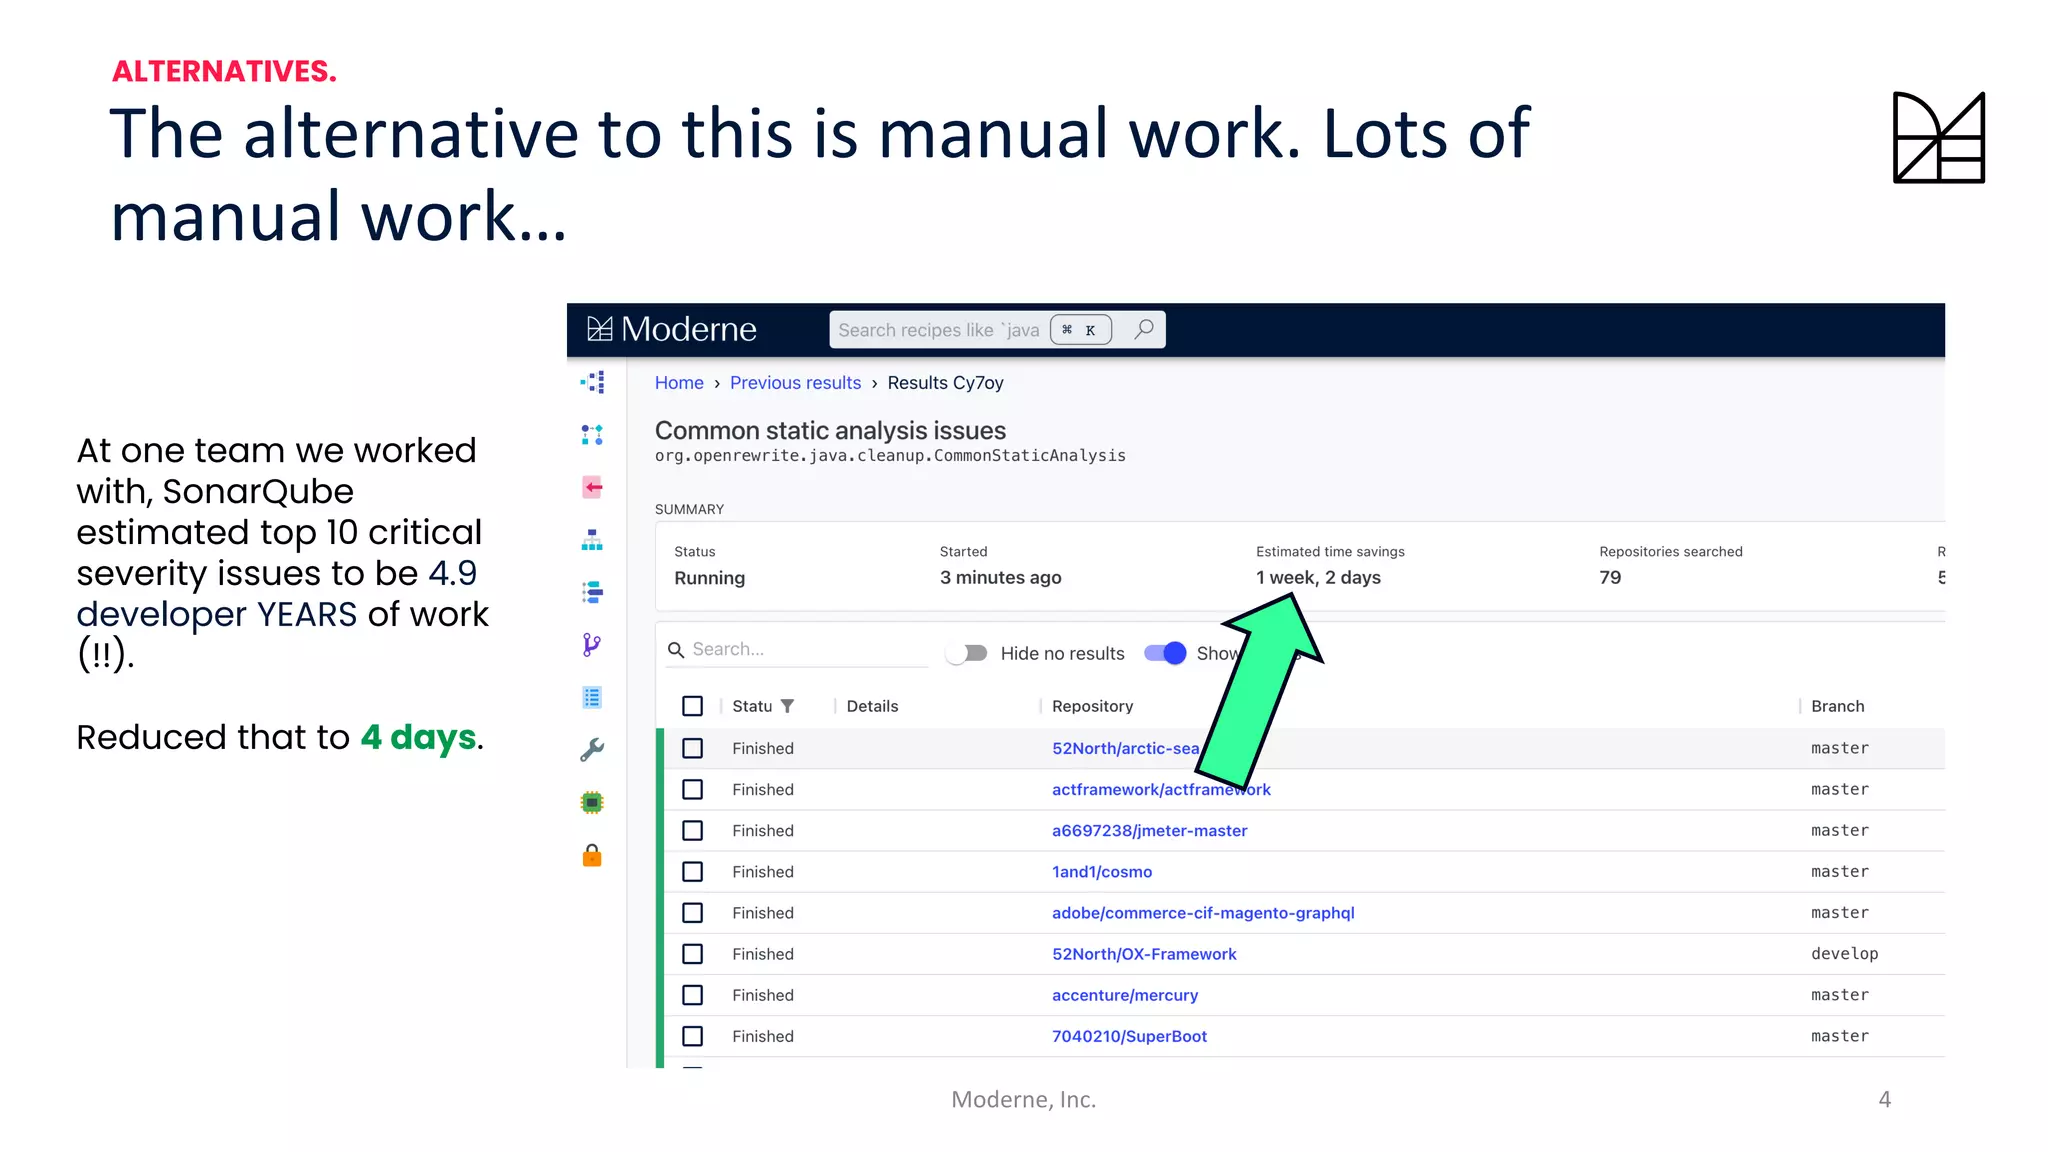Click the pink left-arrow sidebar icon
This screenshot has height=1152, width=2048.
tap(592, 487)
